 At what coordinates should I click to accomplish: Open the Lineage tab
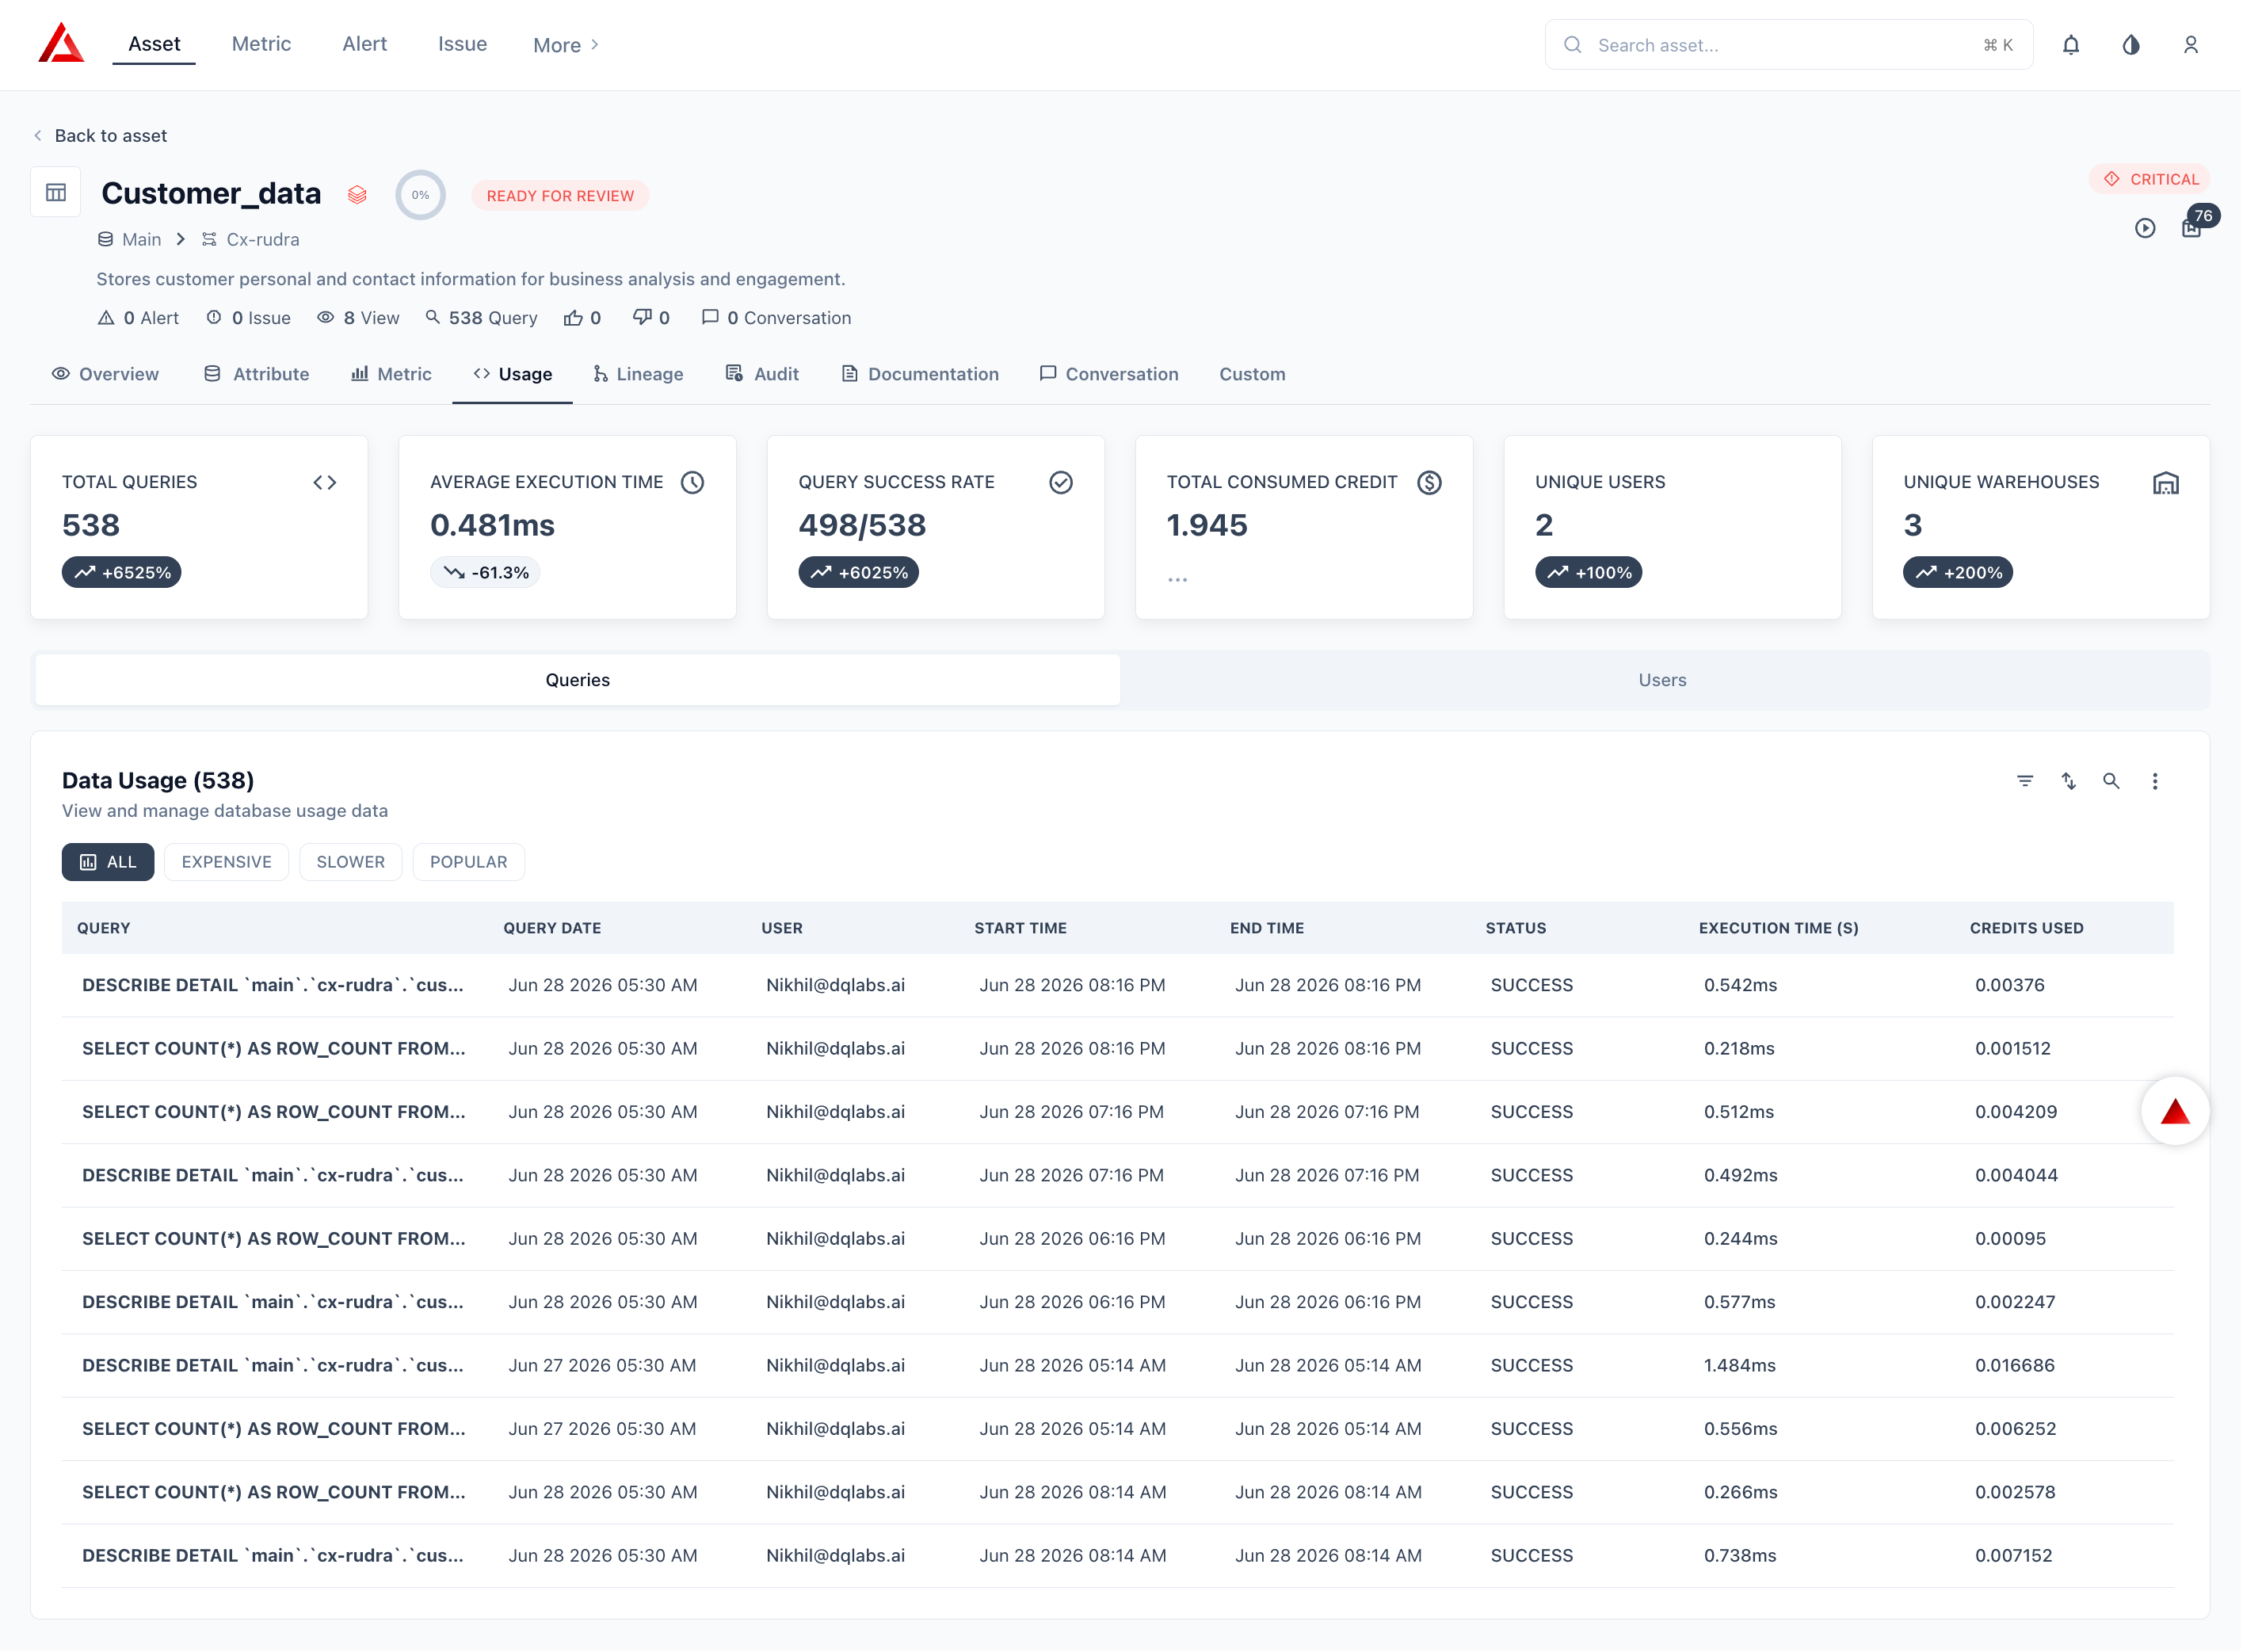pos(638,374)
